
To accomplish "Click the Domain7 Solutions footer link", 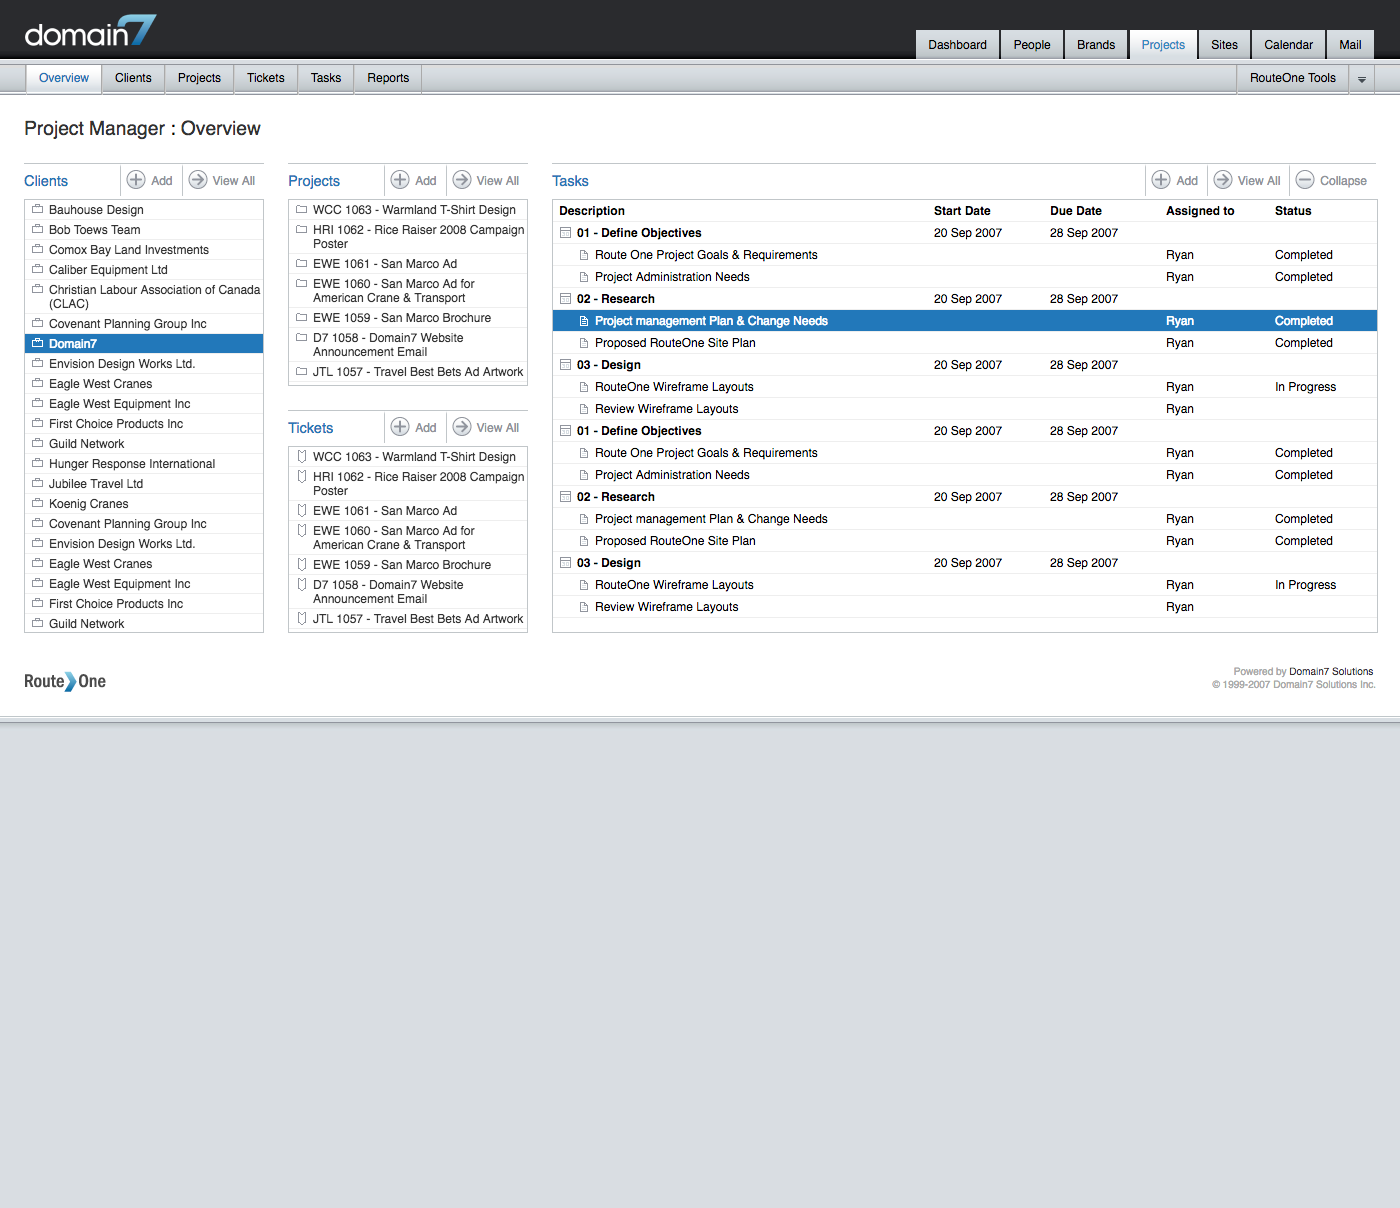I will tap(1330, 672).
